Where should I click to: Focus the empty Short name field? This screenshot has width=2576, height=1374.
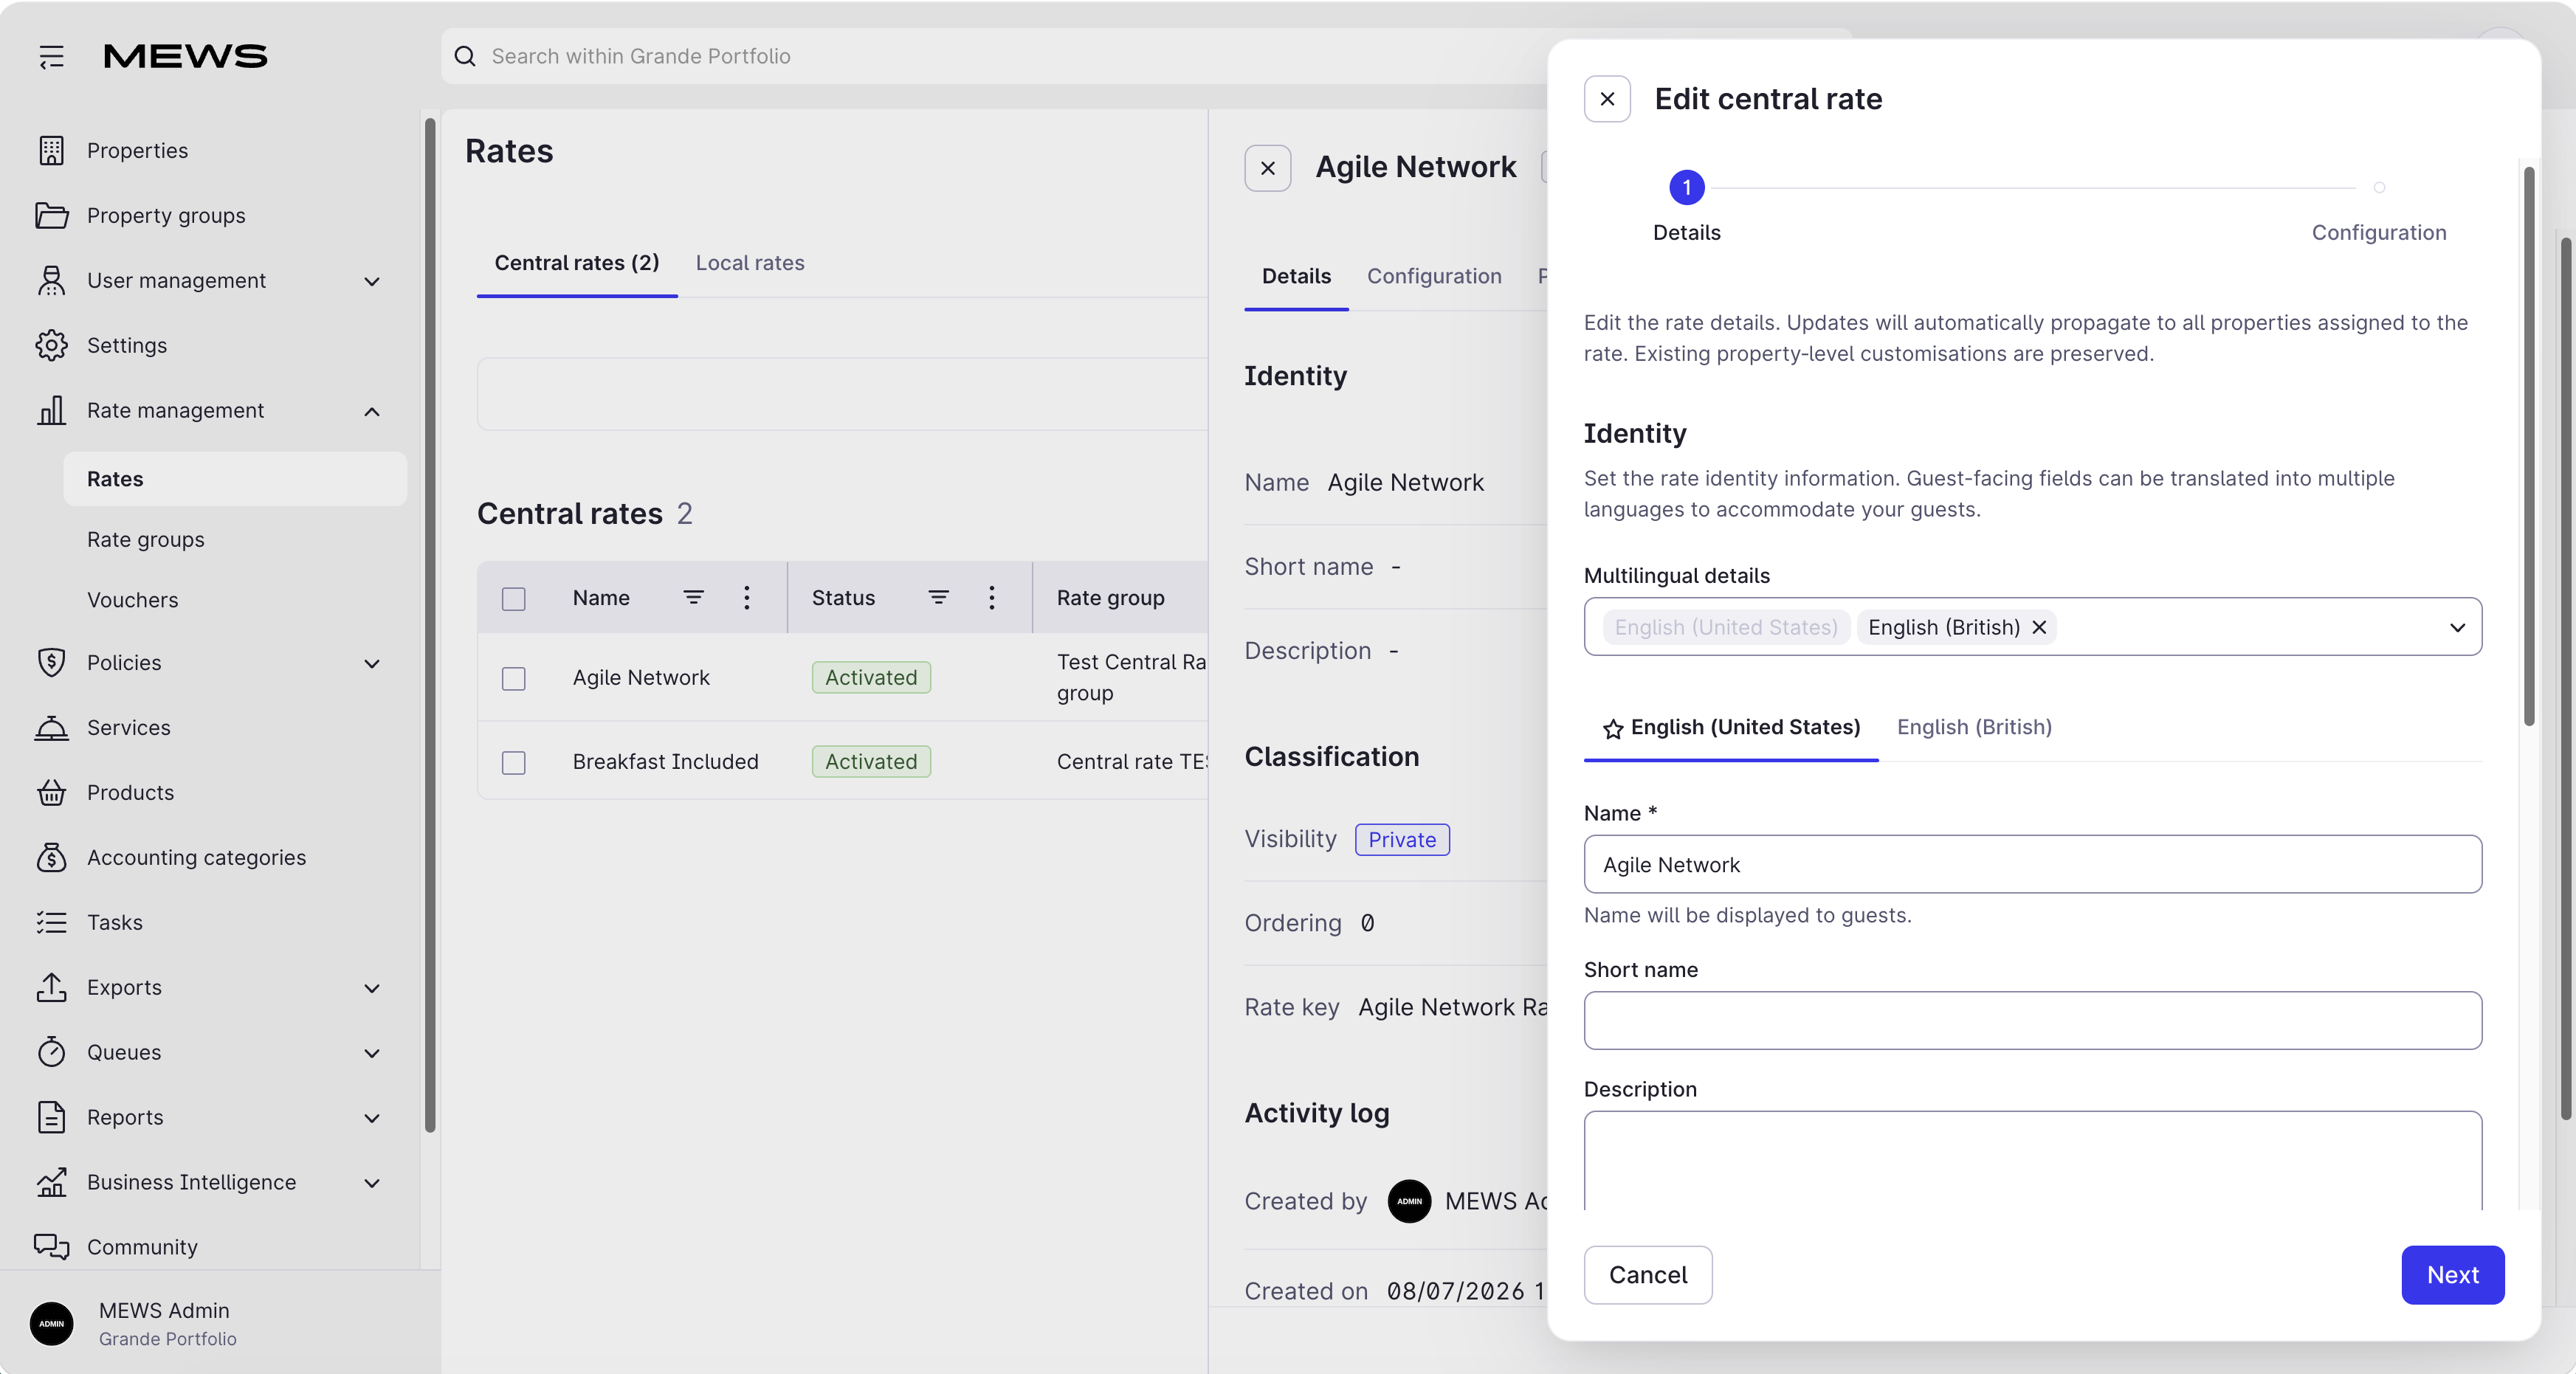[x=2032, y=1020]
